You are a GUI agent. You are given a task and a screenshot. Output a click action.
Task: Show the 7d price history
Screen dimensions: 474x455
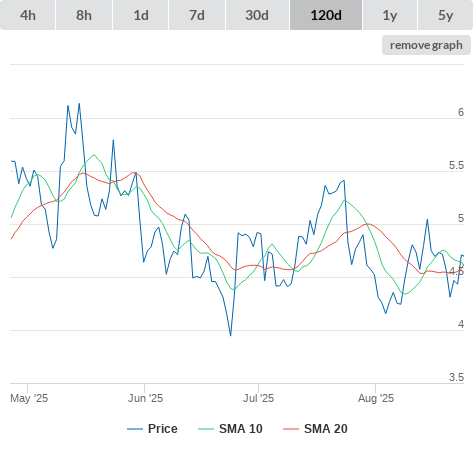pos(197,15)
